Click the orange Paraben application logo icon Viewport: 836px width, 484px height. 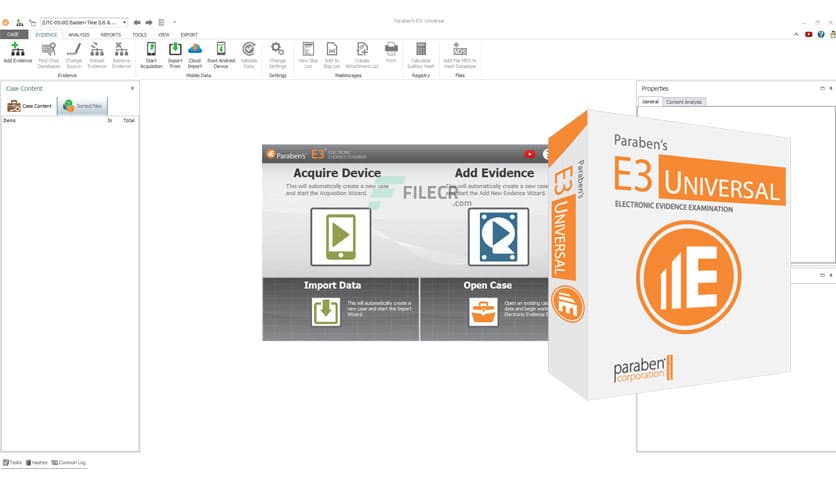[x=5, y=22]
